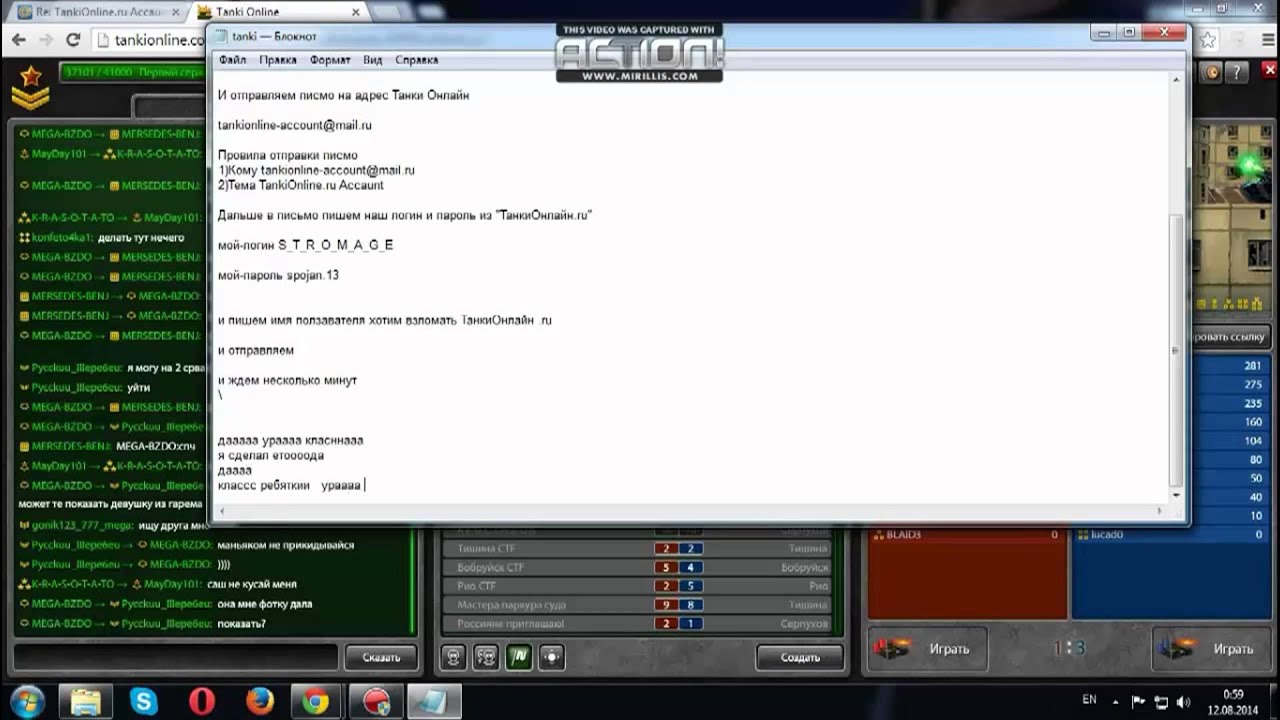
Task: Click the и отправляем line in Notepad
Action: [256, 350]
